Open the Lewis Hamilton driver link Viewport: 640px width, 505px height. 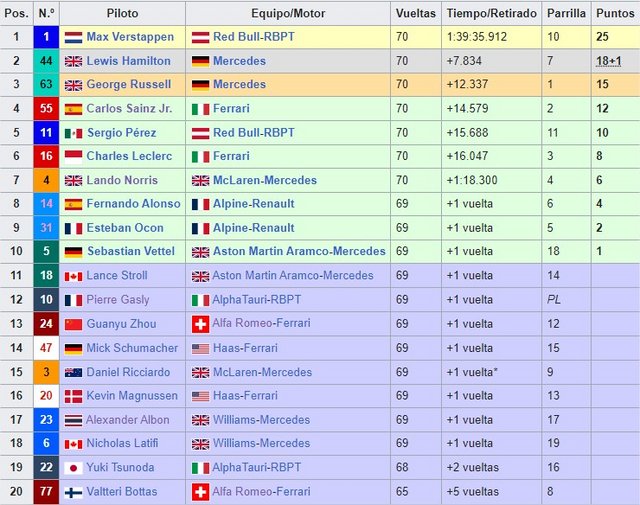[129, 61]
